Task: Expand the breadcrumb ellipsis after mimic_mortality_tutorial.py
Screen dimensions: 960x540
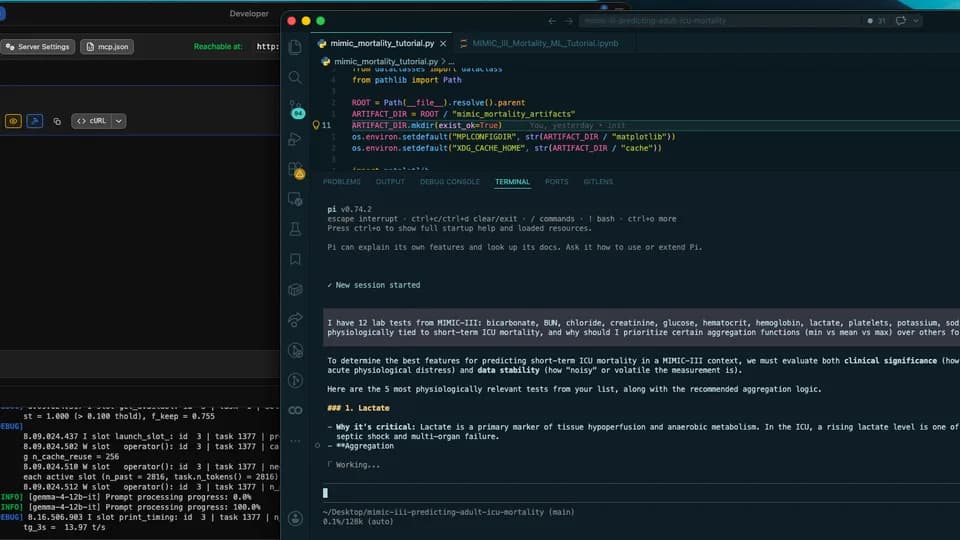Action: 451,62
